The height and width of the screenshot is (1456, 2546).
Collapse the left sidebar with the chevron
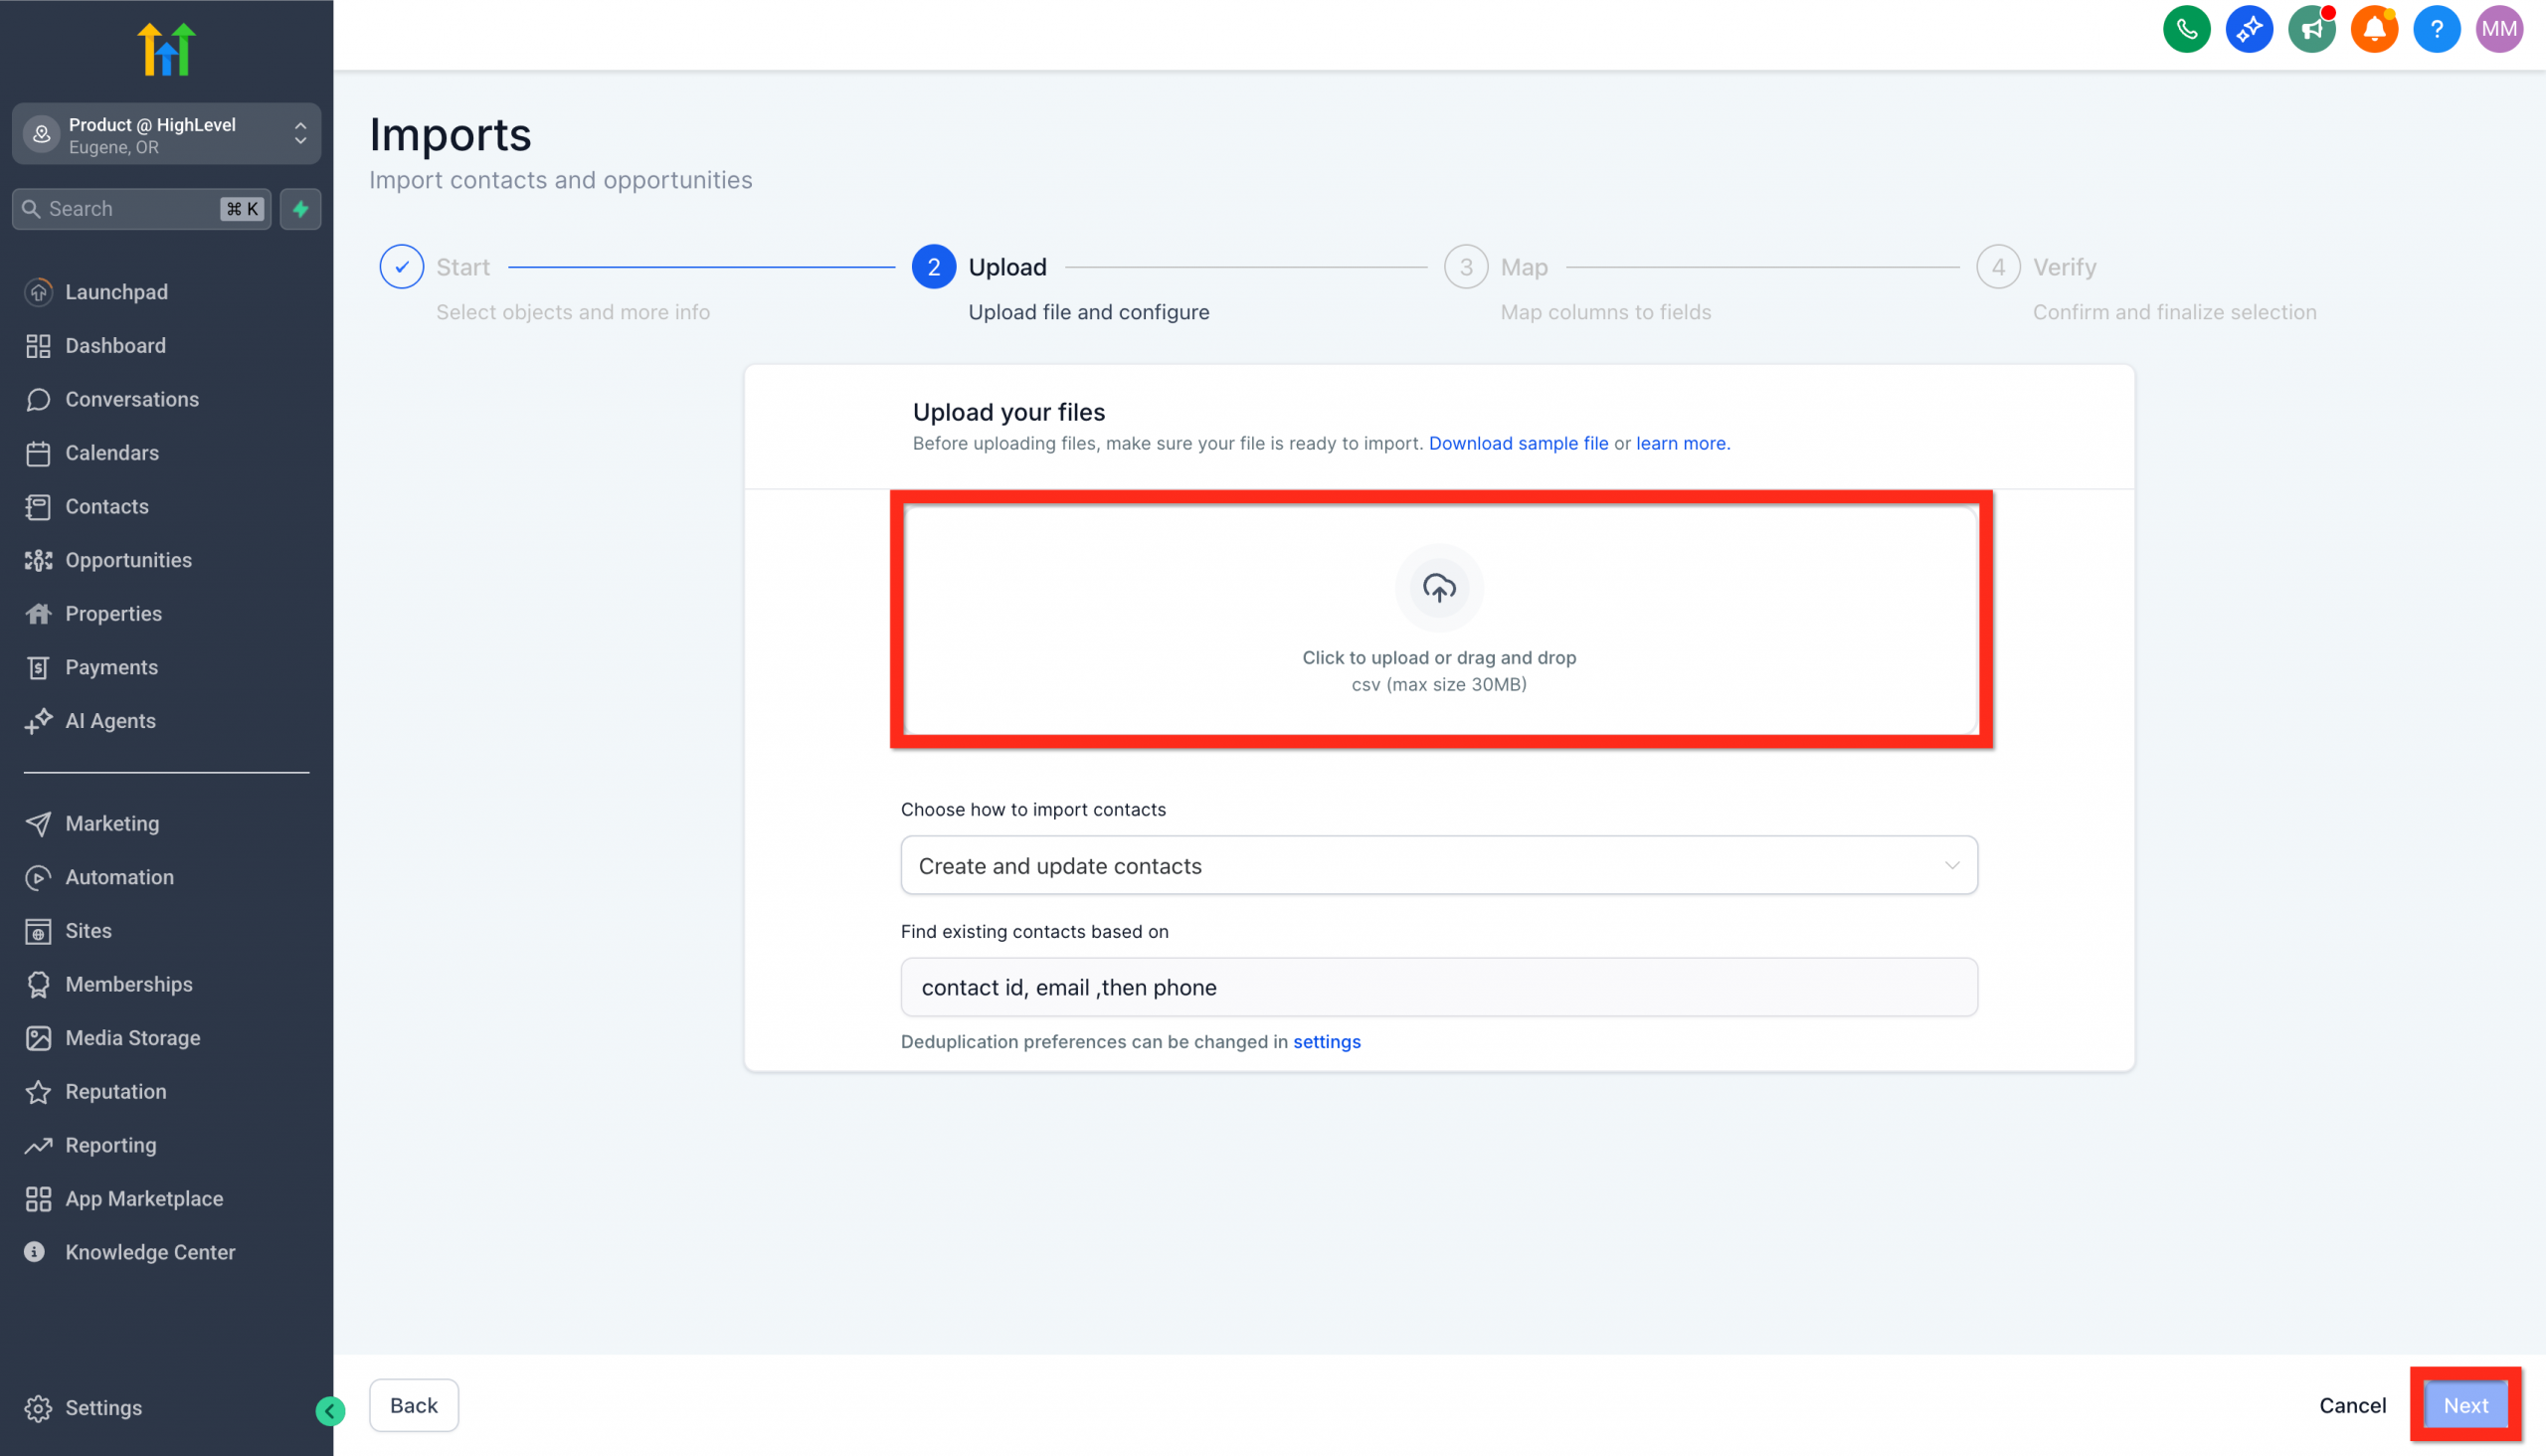click(329, 1411)
